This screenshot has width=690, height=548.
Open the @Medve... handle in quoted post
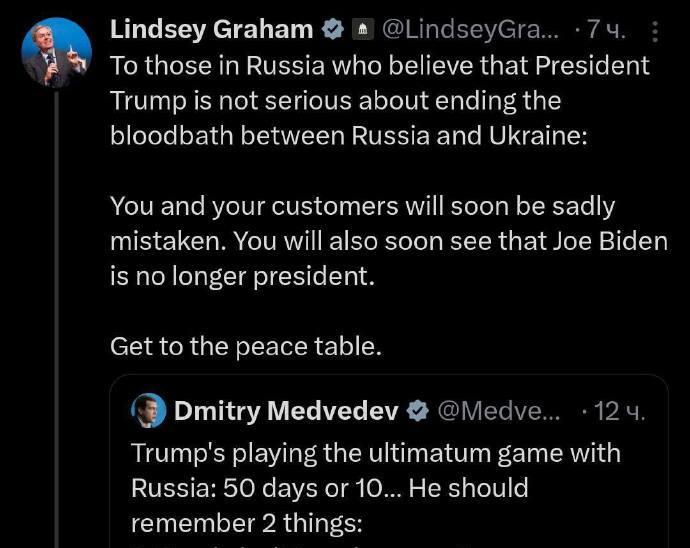coord(500,410)
